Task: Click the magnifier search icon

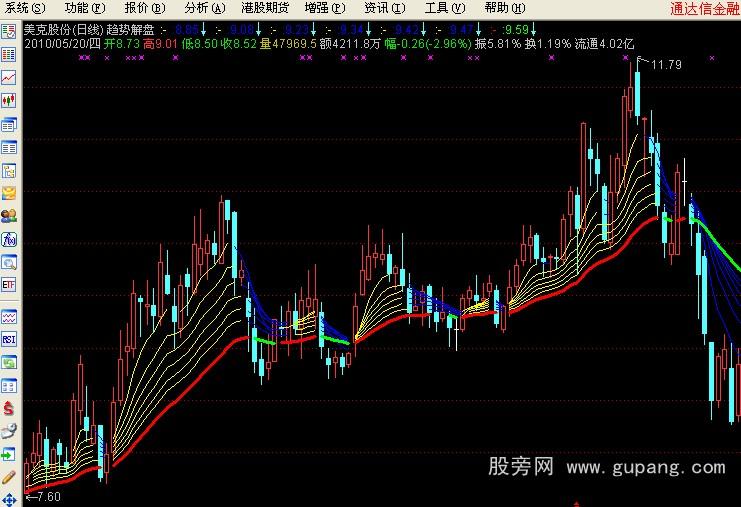Action: click(x=9, y=263)
